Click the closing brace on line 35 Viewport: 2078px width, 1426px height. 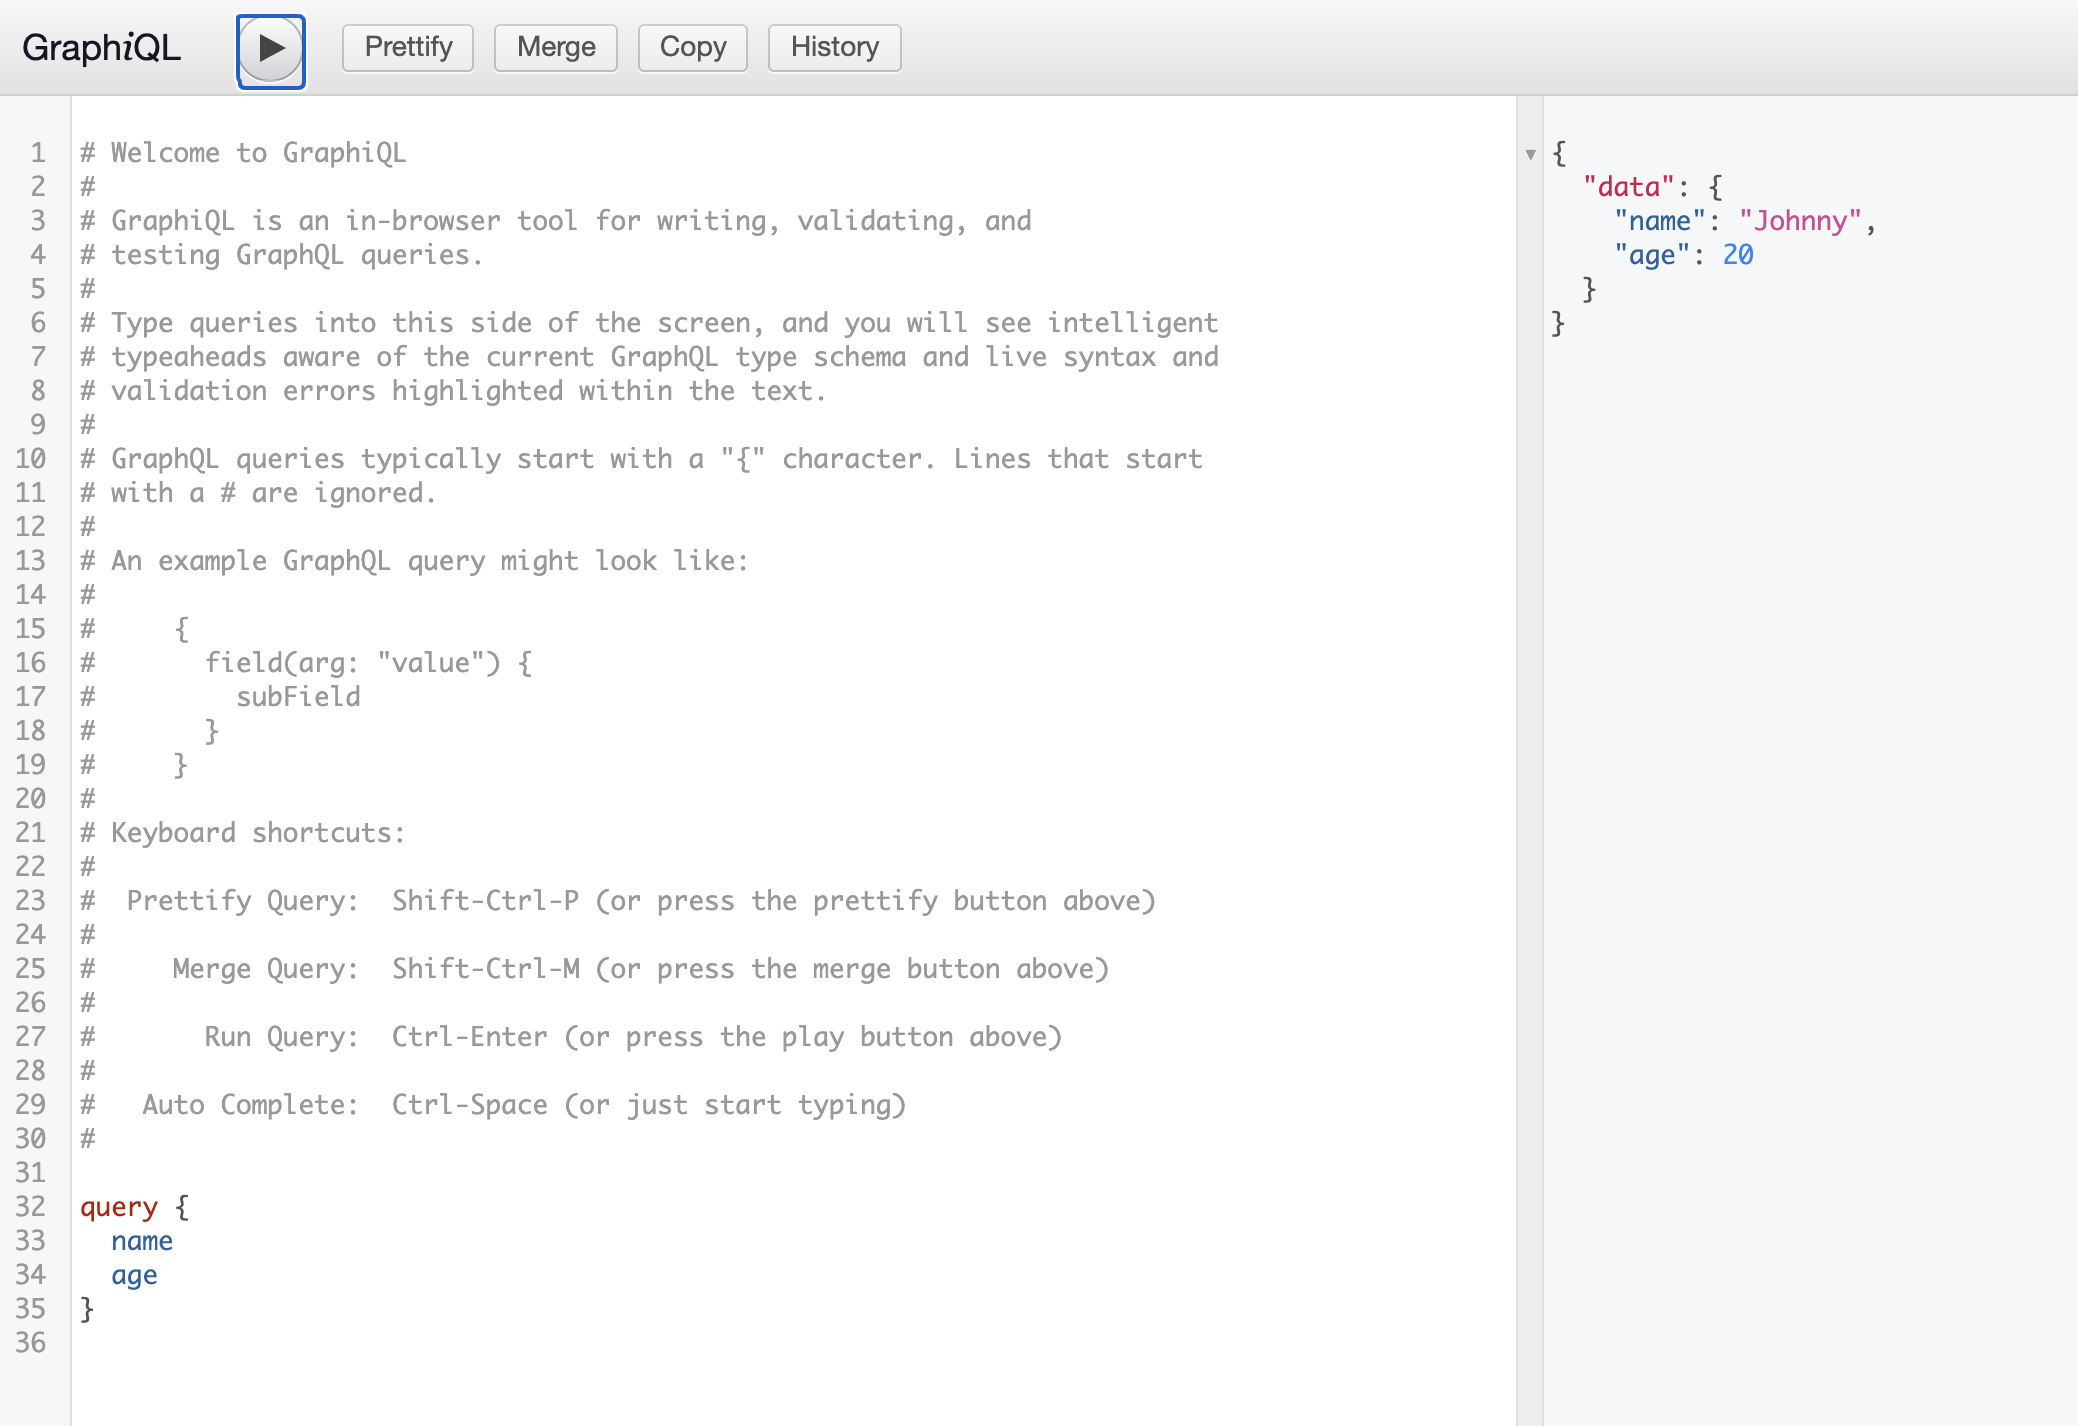coord(87,1309)
